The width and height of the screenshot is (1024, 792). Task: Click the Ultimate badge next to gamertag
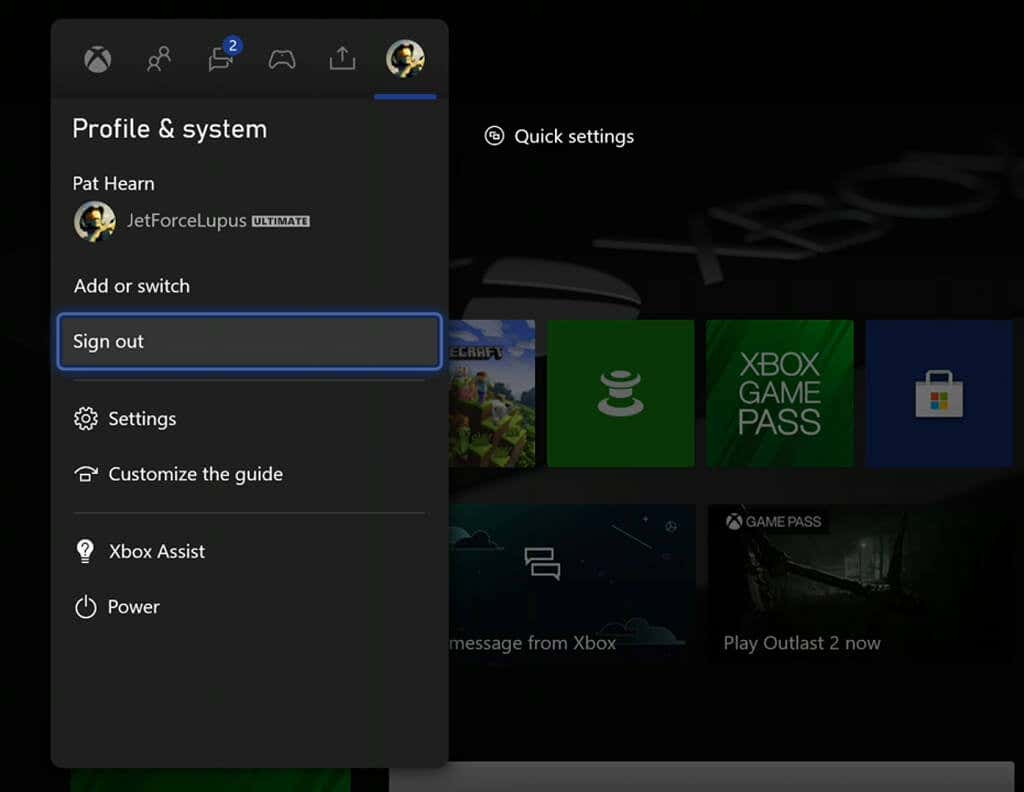click(x=281, y=222)
